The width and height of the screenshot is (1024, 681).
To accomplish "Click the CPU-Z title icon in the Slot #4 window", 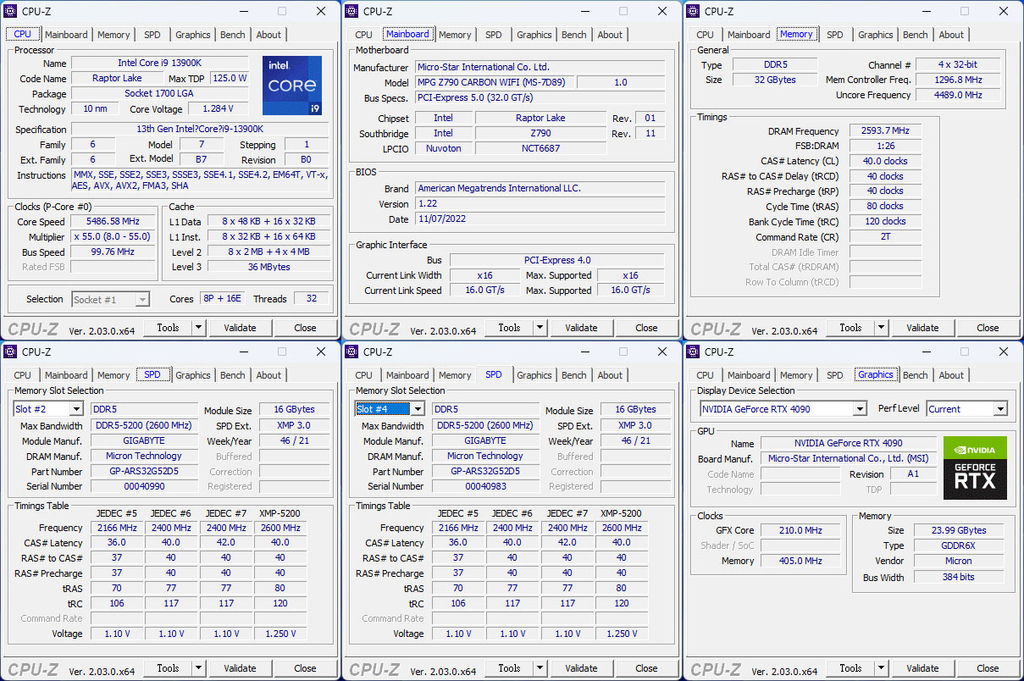I will pos(351,352).
